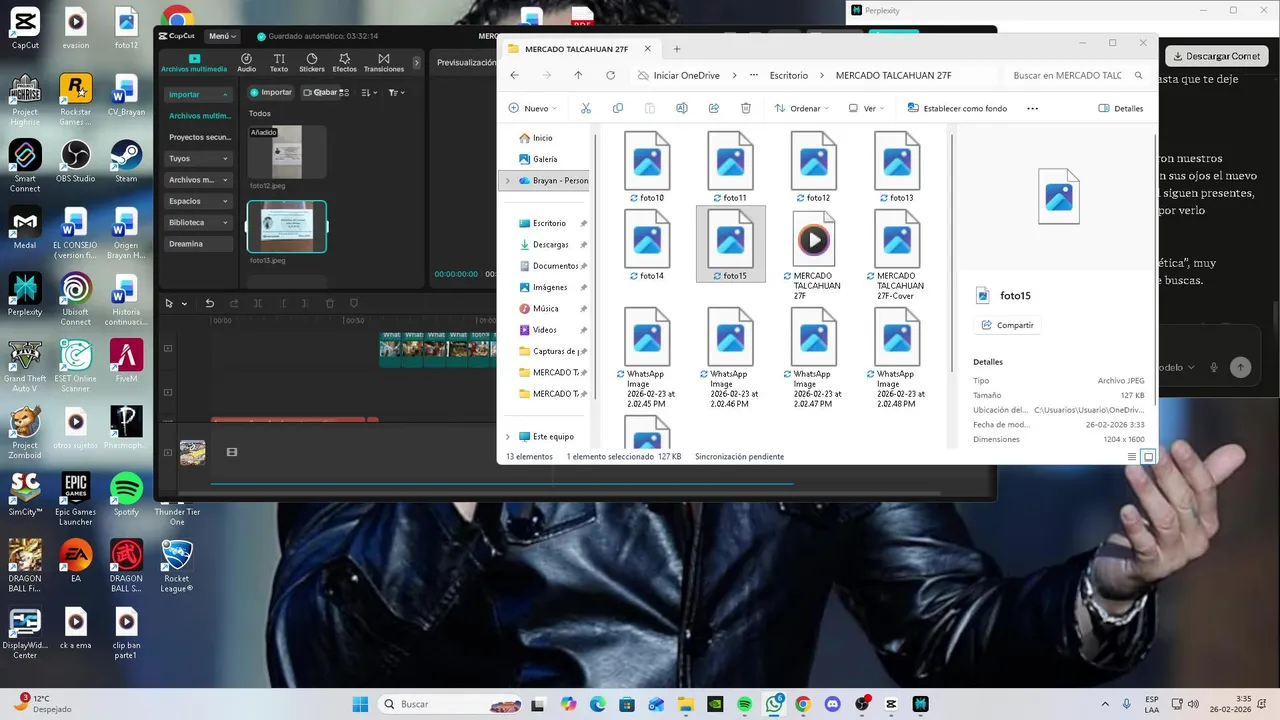The height and width of the screenshot is (720, 1280).
Task: Select the foto13.jpeg media thumbnail in CapCut
Action: click(x=287, y=227)
